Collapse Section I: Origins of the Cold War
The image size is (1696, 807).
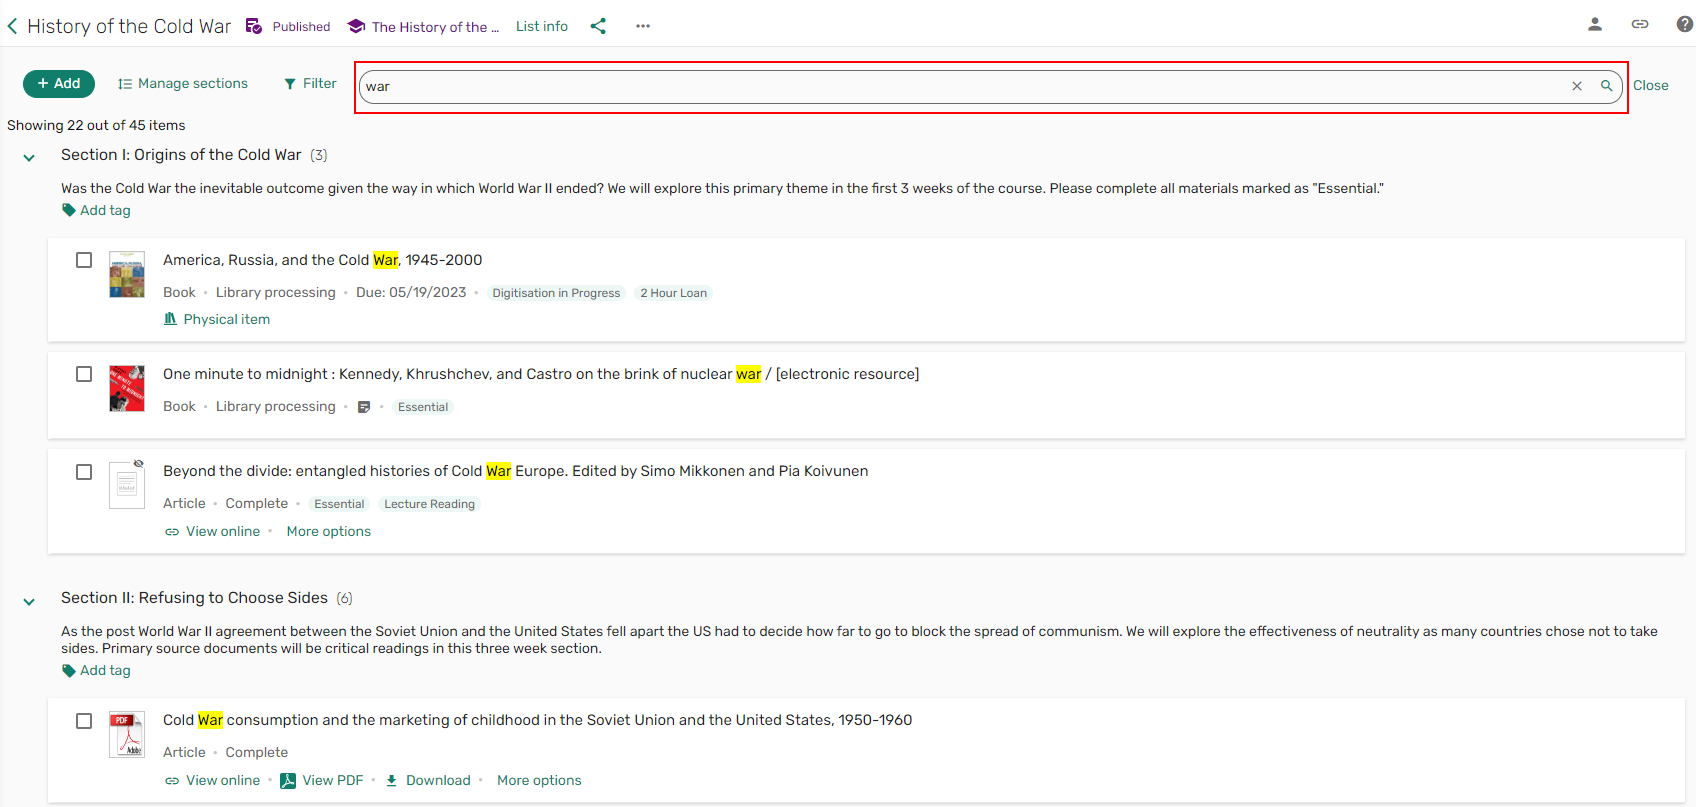[29, 157]
